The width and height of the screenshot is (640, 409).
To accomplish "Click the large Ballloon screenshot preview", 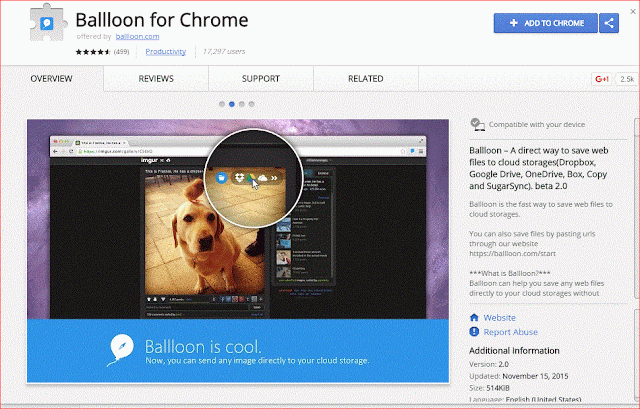I will coord(238,251).
